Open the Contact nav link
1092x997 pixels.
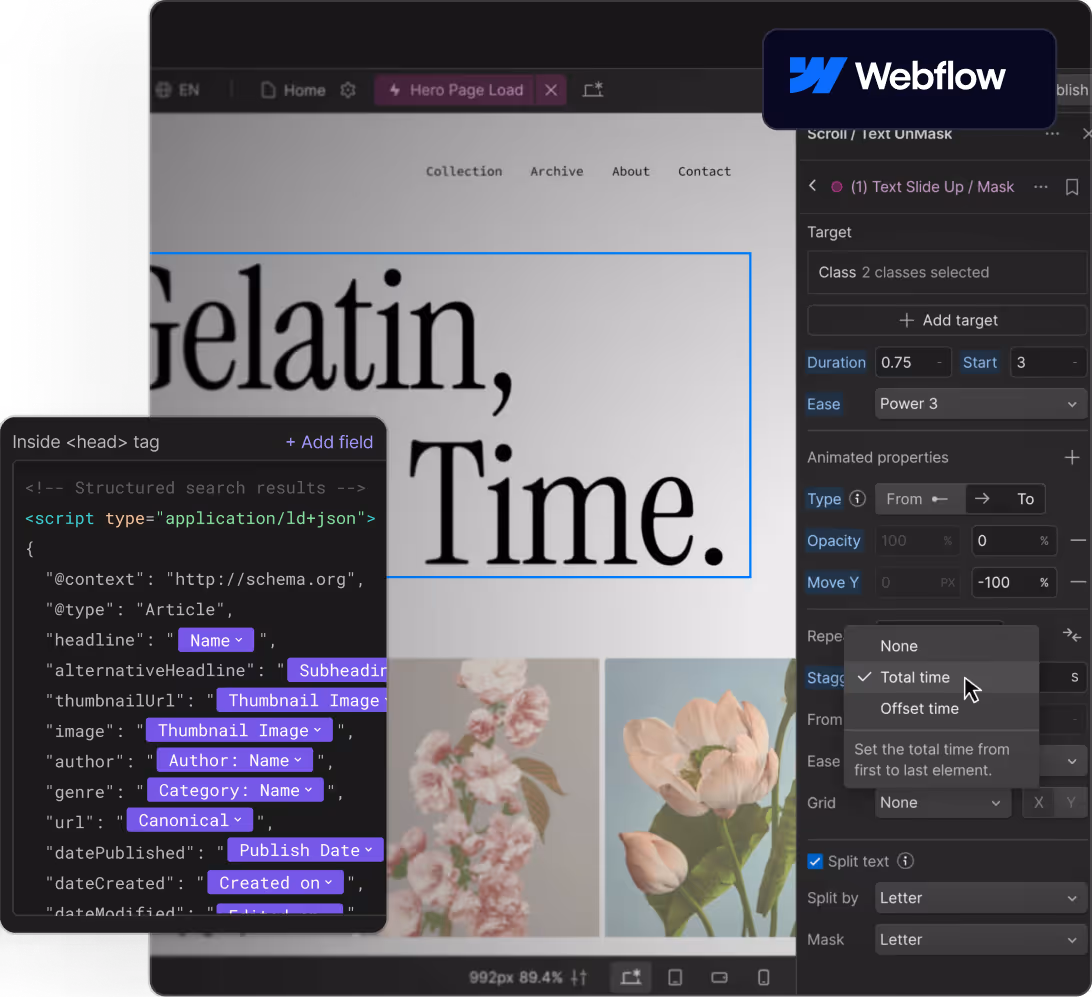click(704, 171)
